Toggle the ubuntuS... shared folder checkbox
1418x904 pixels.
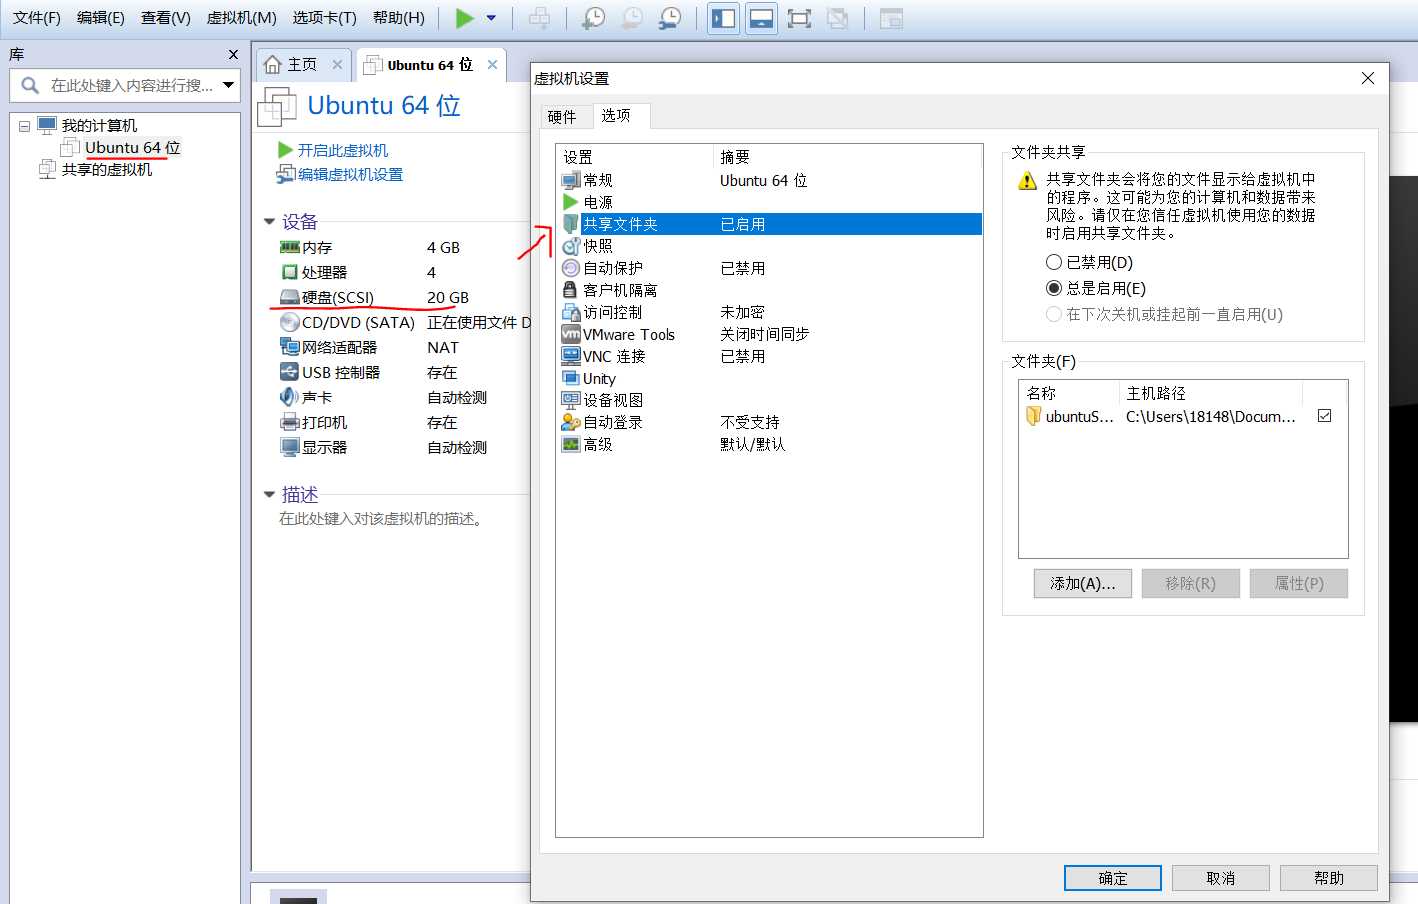(x=1325, y=416)
